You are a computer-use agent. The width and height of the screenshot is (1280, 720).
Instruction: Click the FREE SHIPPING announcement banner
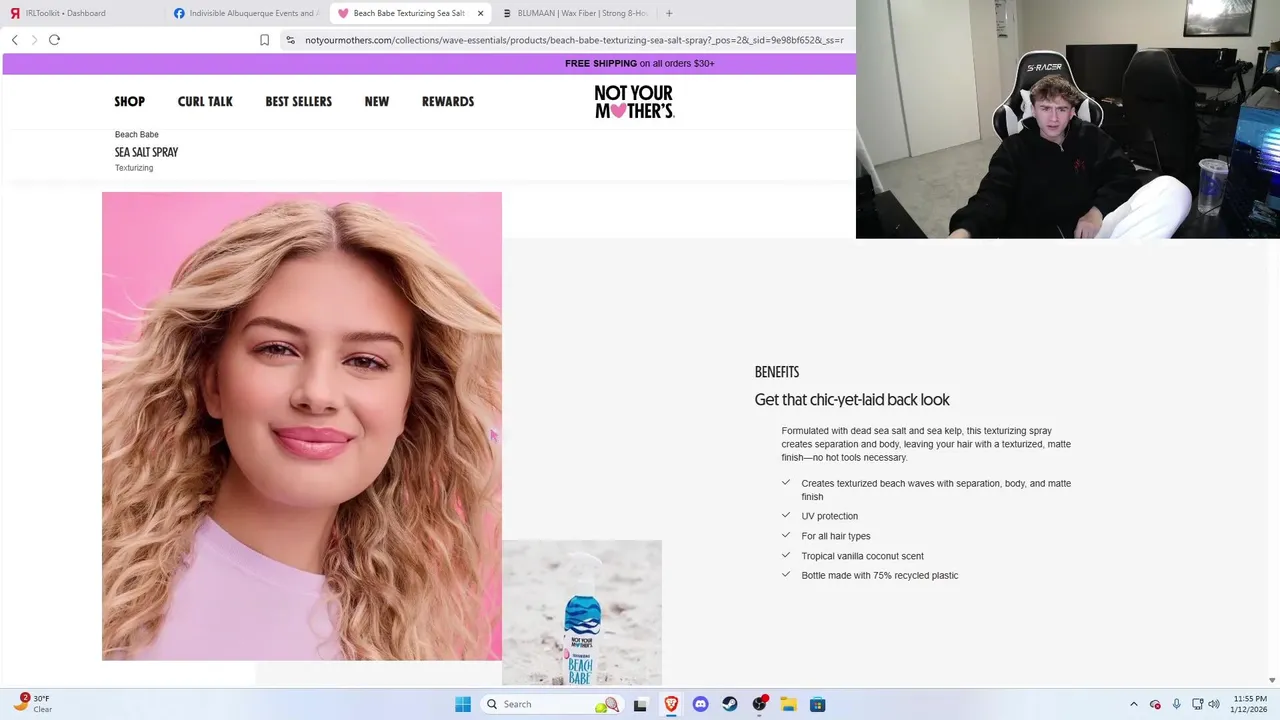coord(640,63)
